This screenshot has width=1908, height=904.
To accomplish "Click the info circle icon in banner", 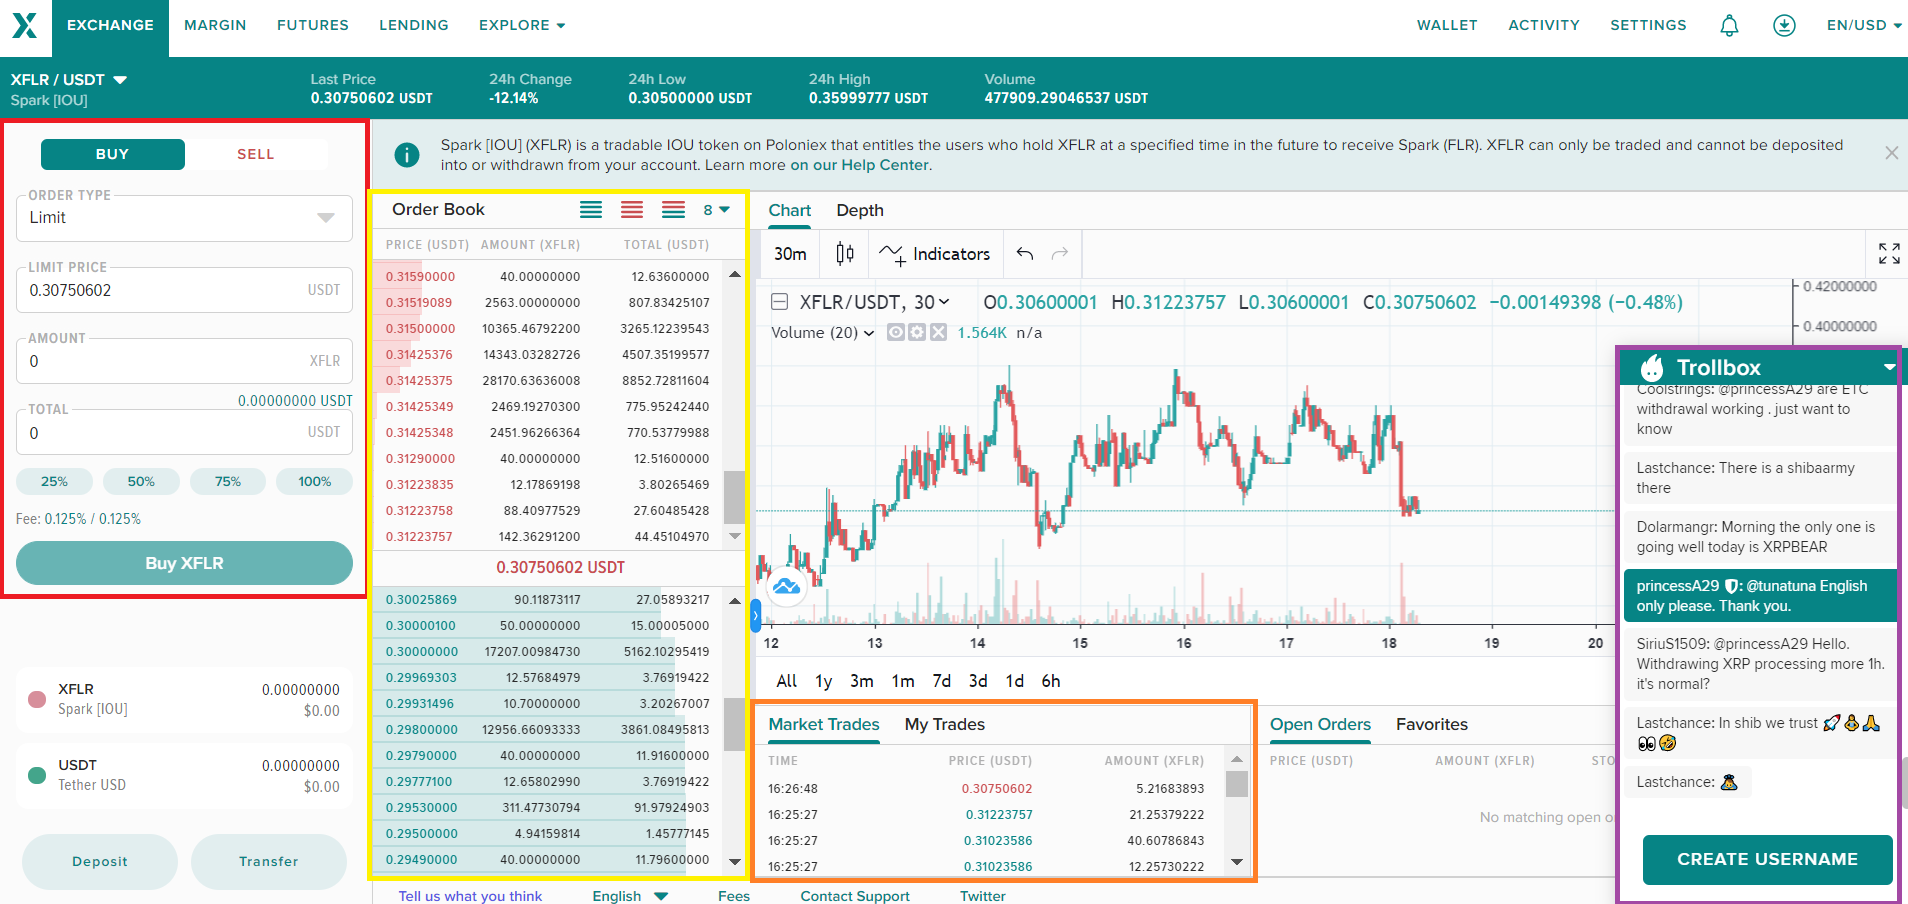I will pyautogui.click(x=407, y=155).
